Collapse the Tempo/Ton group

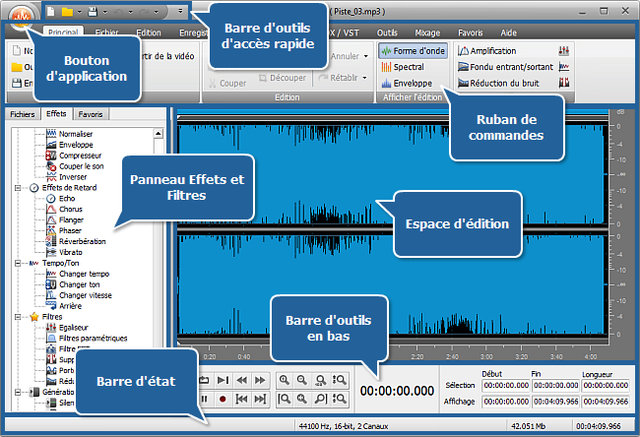[x=18, y=263]
